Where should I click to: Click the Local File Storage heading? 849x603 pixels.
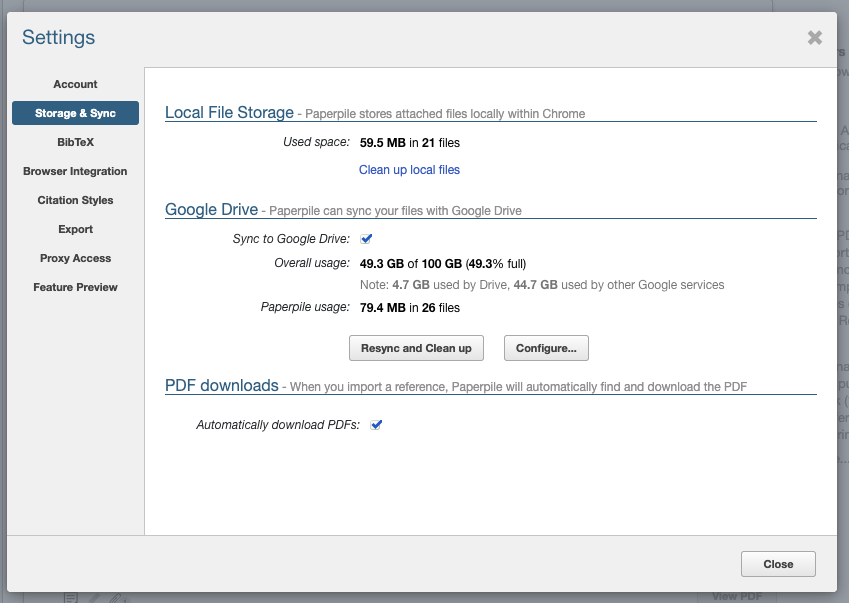[229, 112]
